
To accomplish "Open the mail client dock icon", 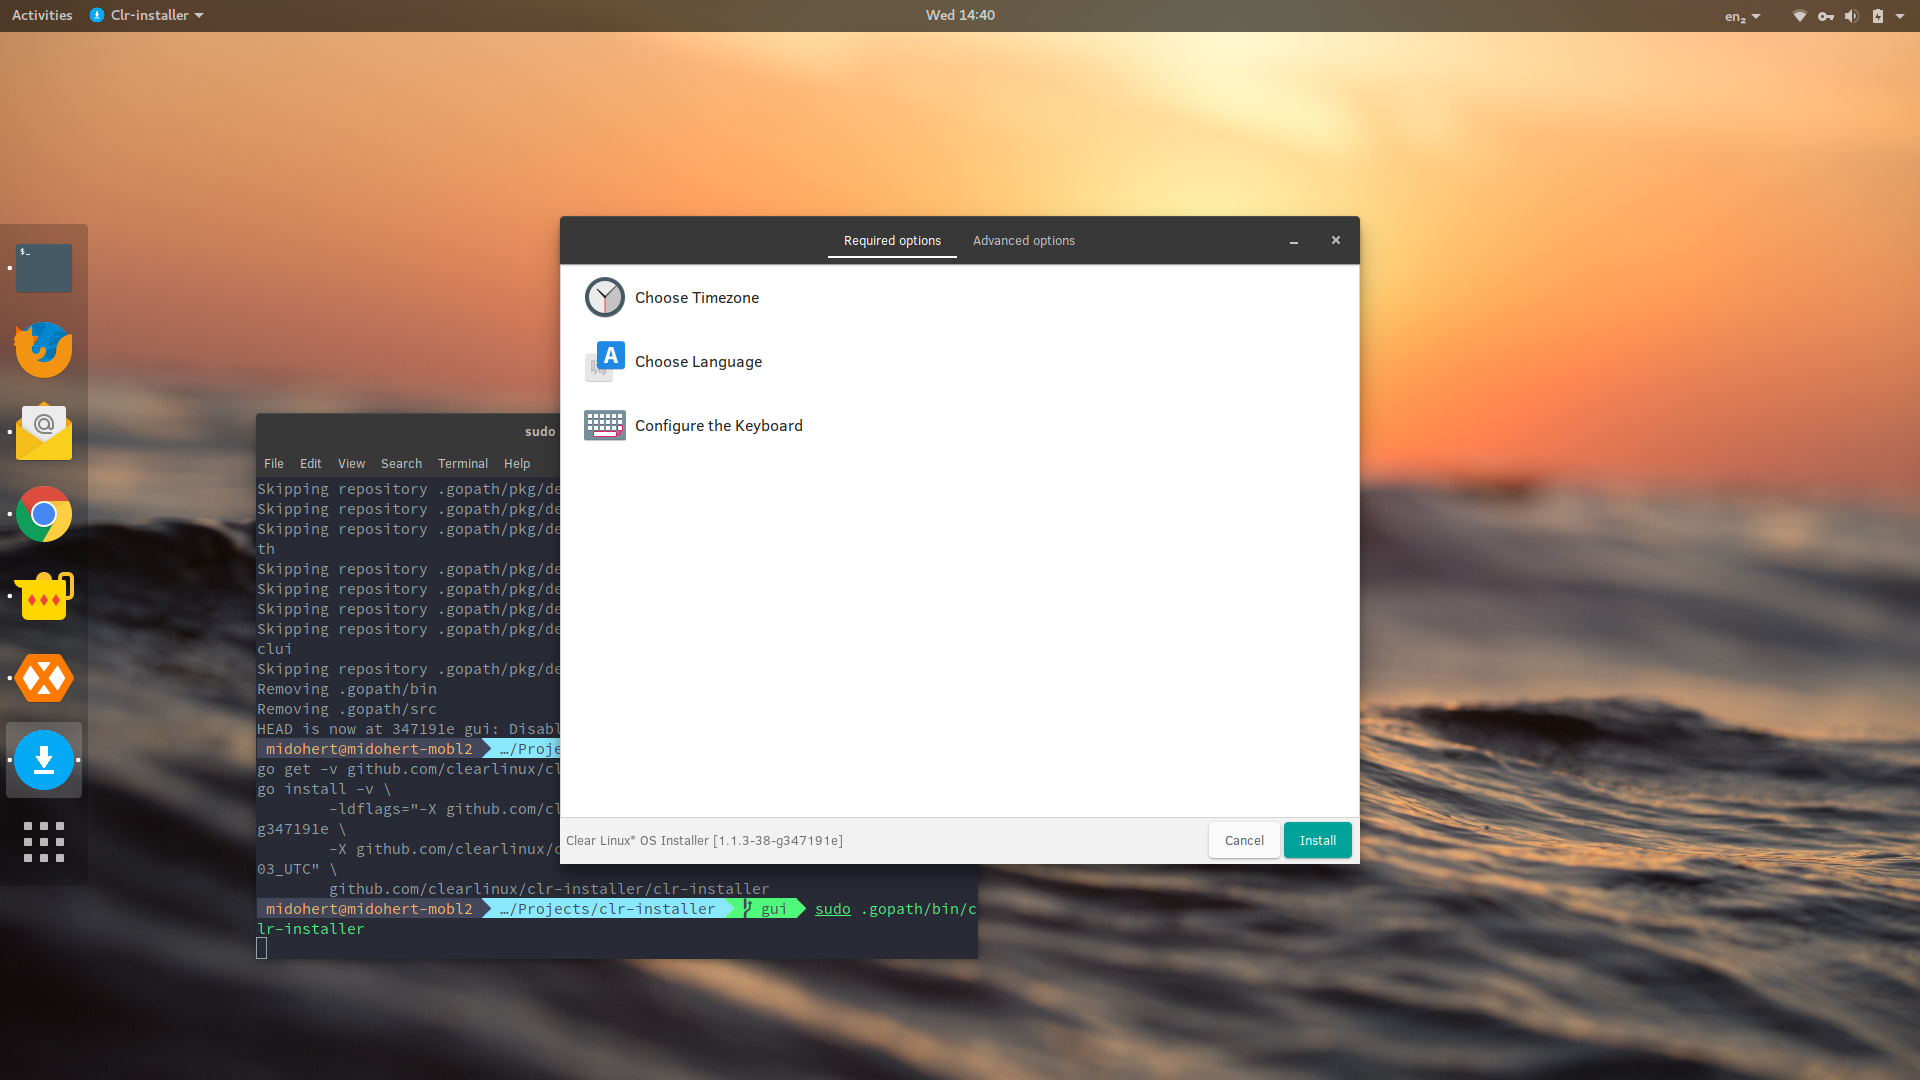I will pyautogui.click(x=44, y=432).
